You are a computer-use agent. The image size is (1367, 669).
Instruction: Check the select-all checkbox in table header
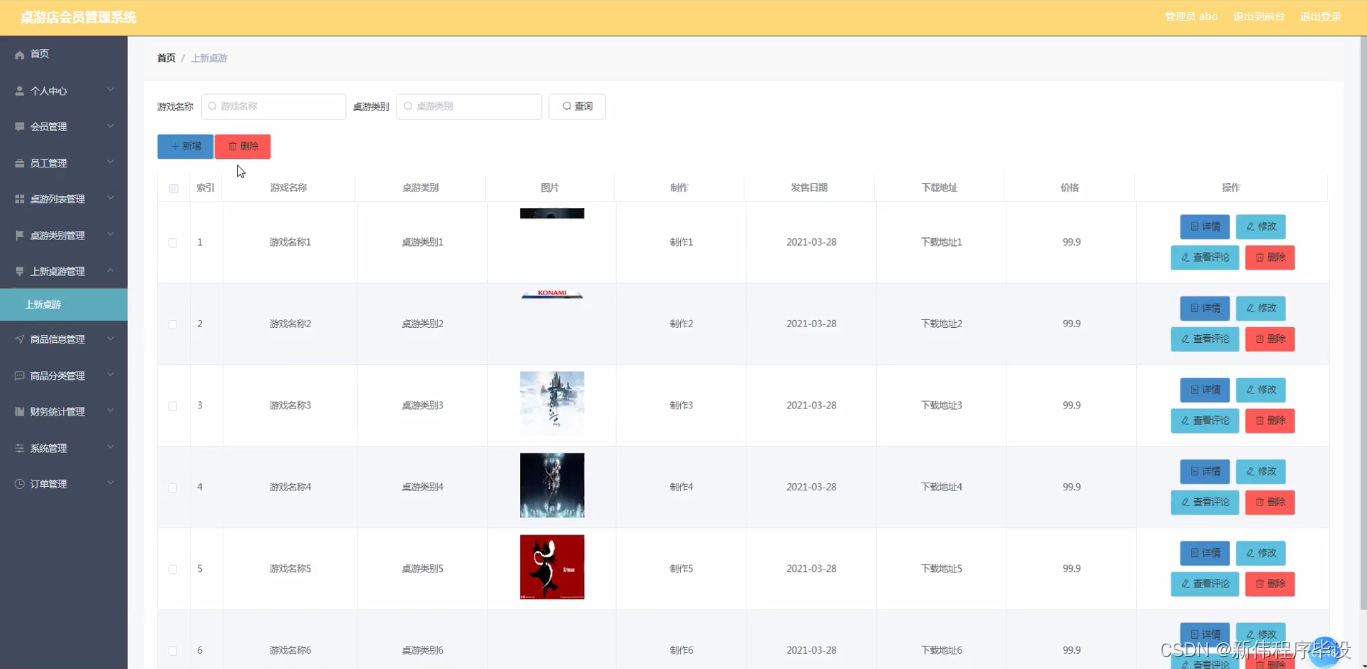click(173, 187)
